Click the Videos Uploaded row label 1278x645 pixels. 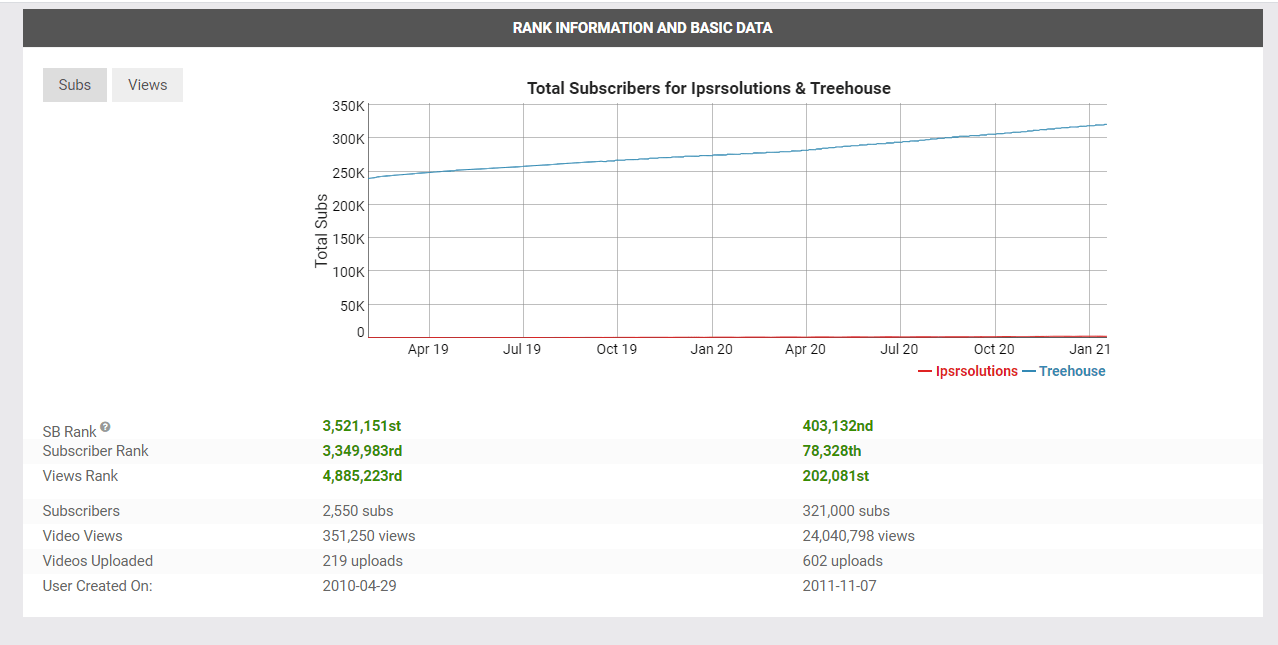[97, 561]
